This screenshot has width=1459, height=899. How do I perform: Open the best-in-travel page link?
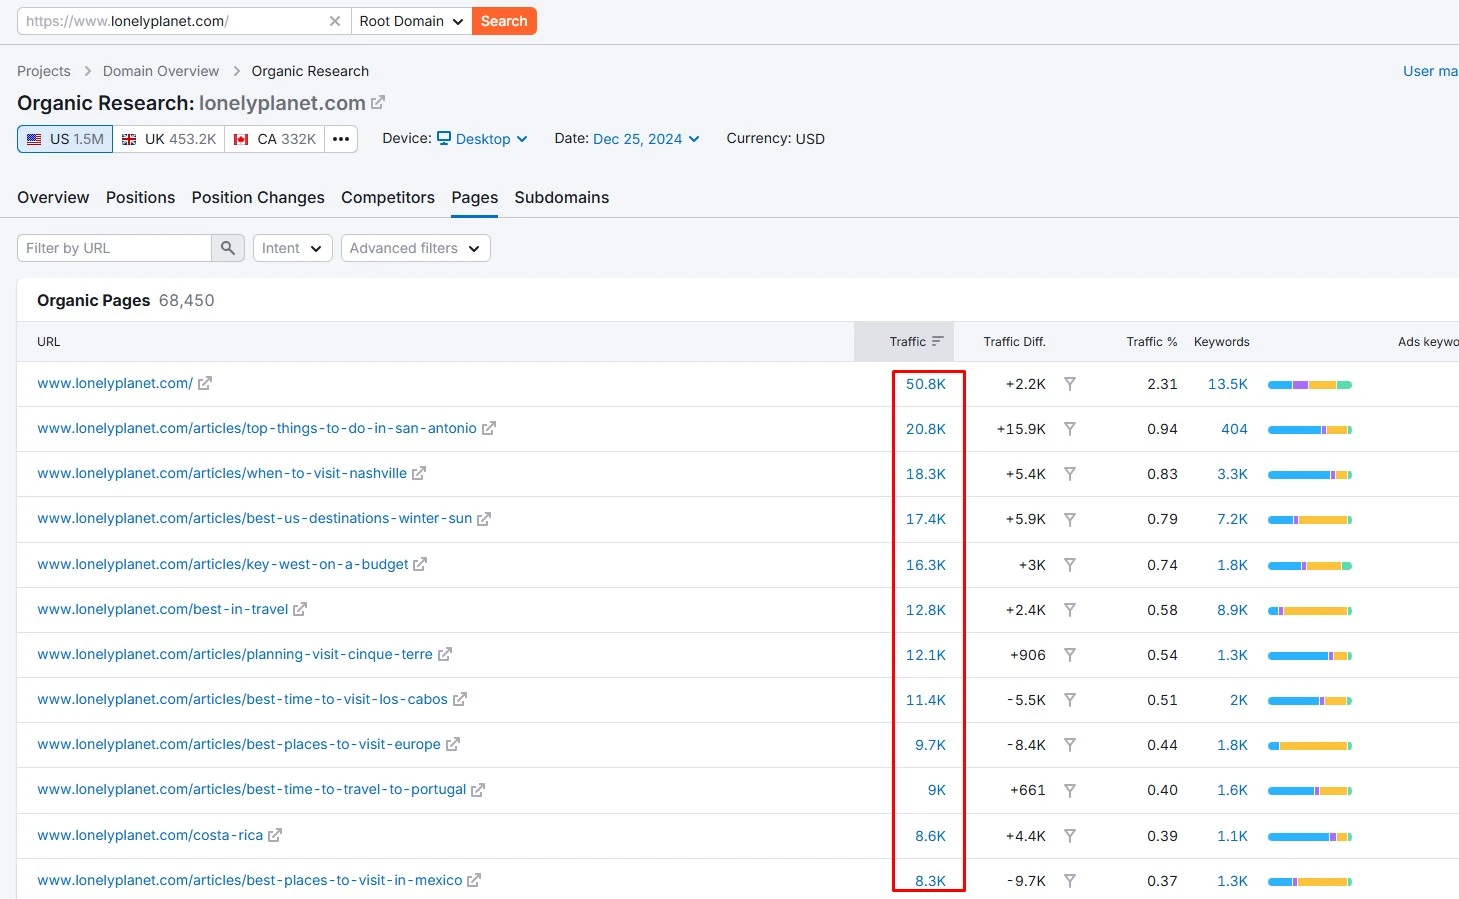point(162,609)
